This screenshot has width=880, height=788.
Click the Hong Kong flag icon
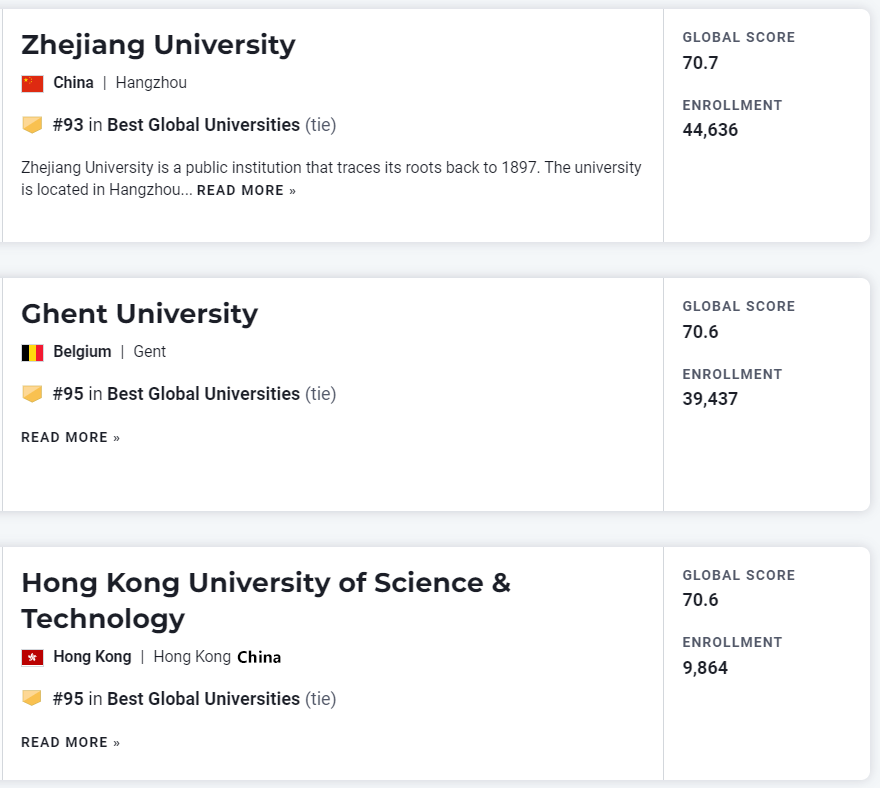pos(32,657)
